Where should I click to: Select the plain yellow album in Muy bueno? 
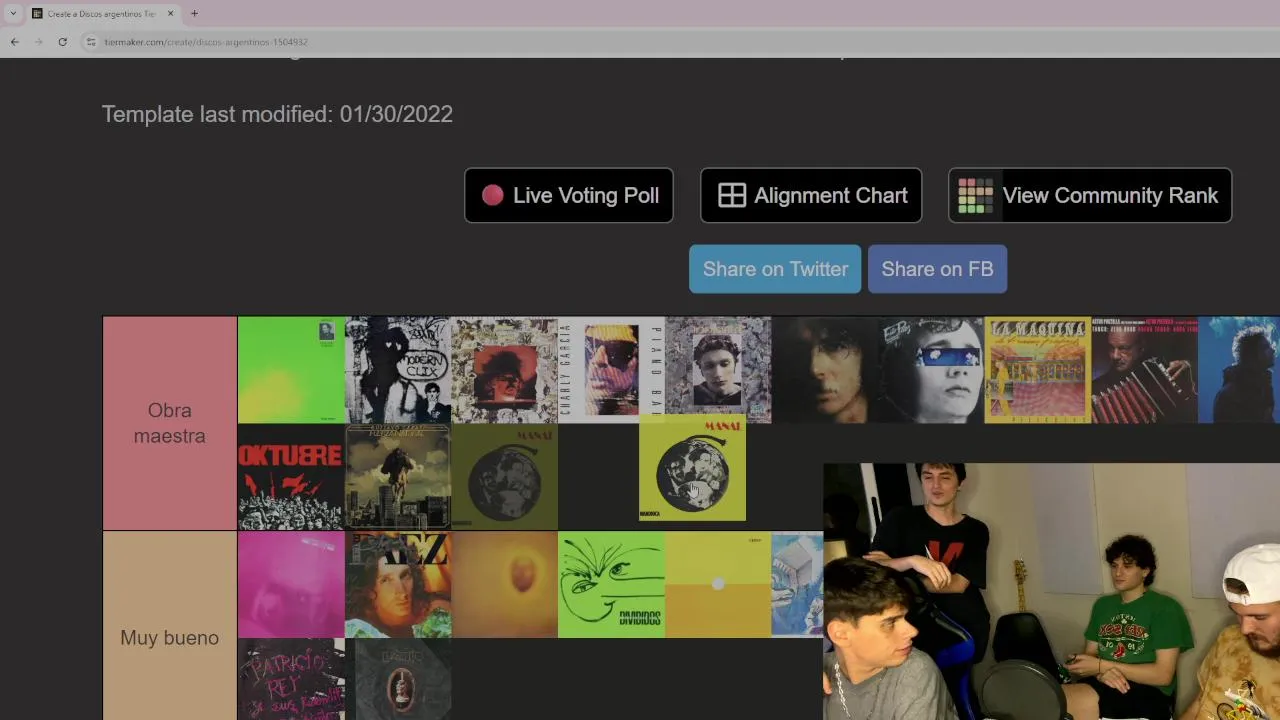click(718, 584)
